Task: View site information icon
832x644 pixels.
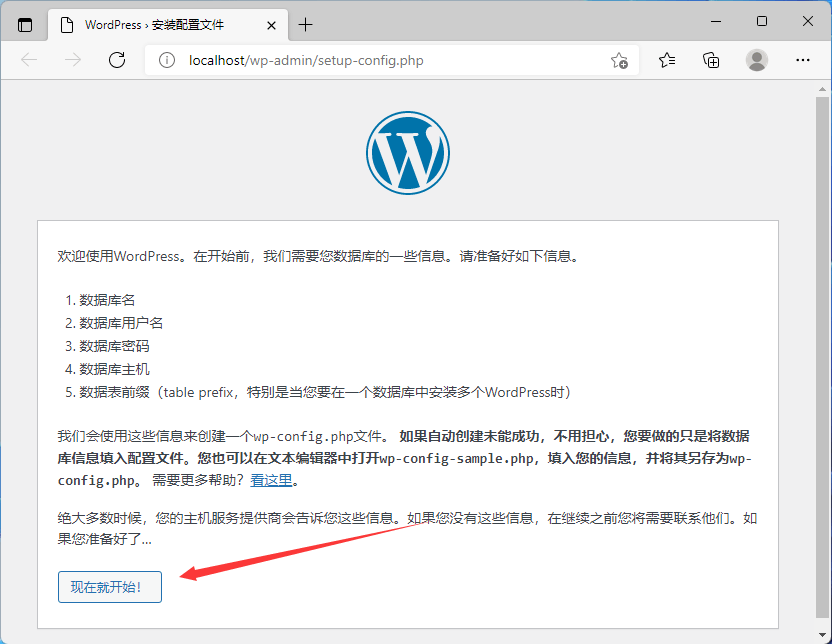Action: (167, 60)
